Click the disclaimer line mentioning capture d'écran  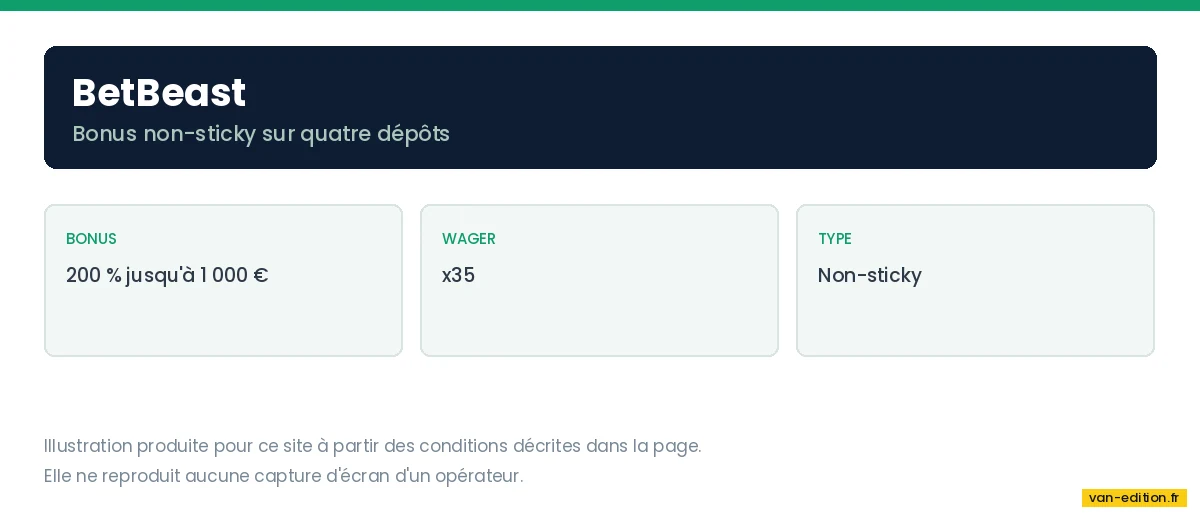click(283, 476)
